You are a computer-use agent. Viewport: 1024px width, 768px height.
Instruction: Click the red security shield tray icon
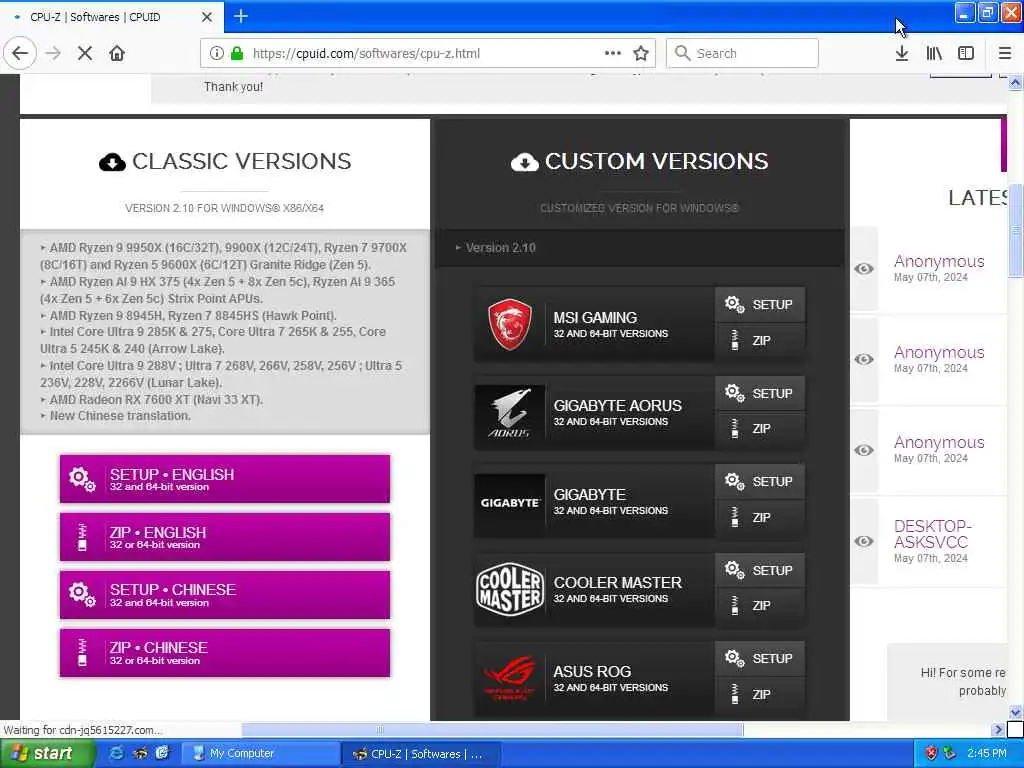click(x=931, y=754)
